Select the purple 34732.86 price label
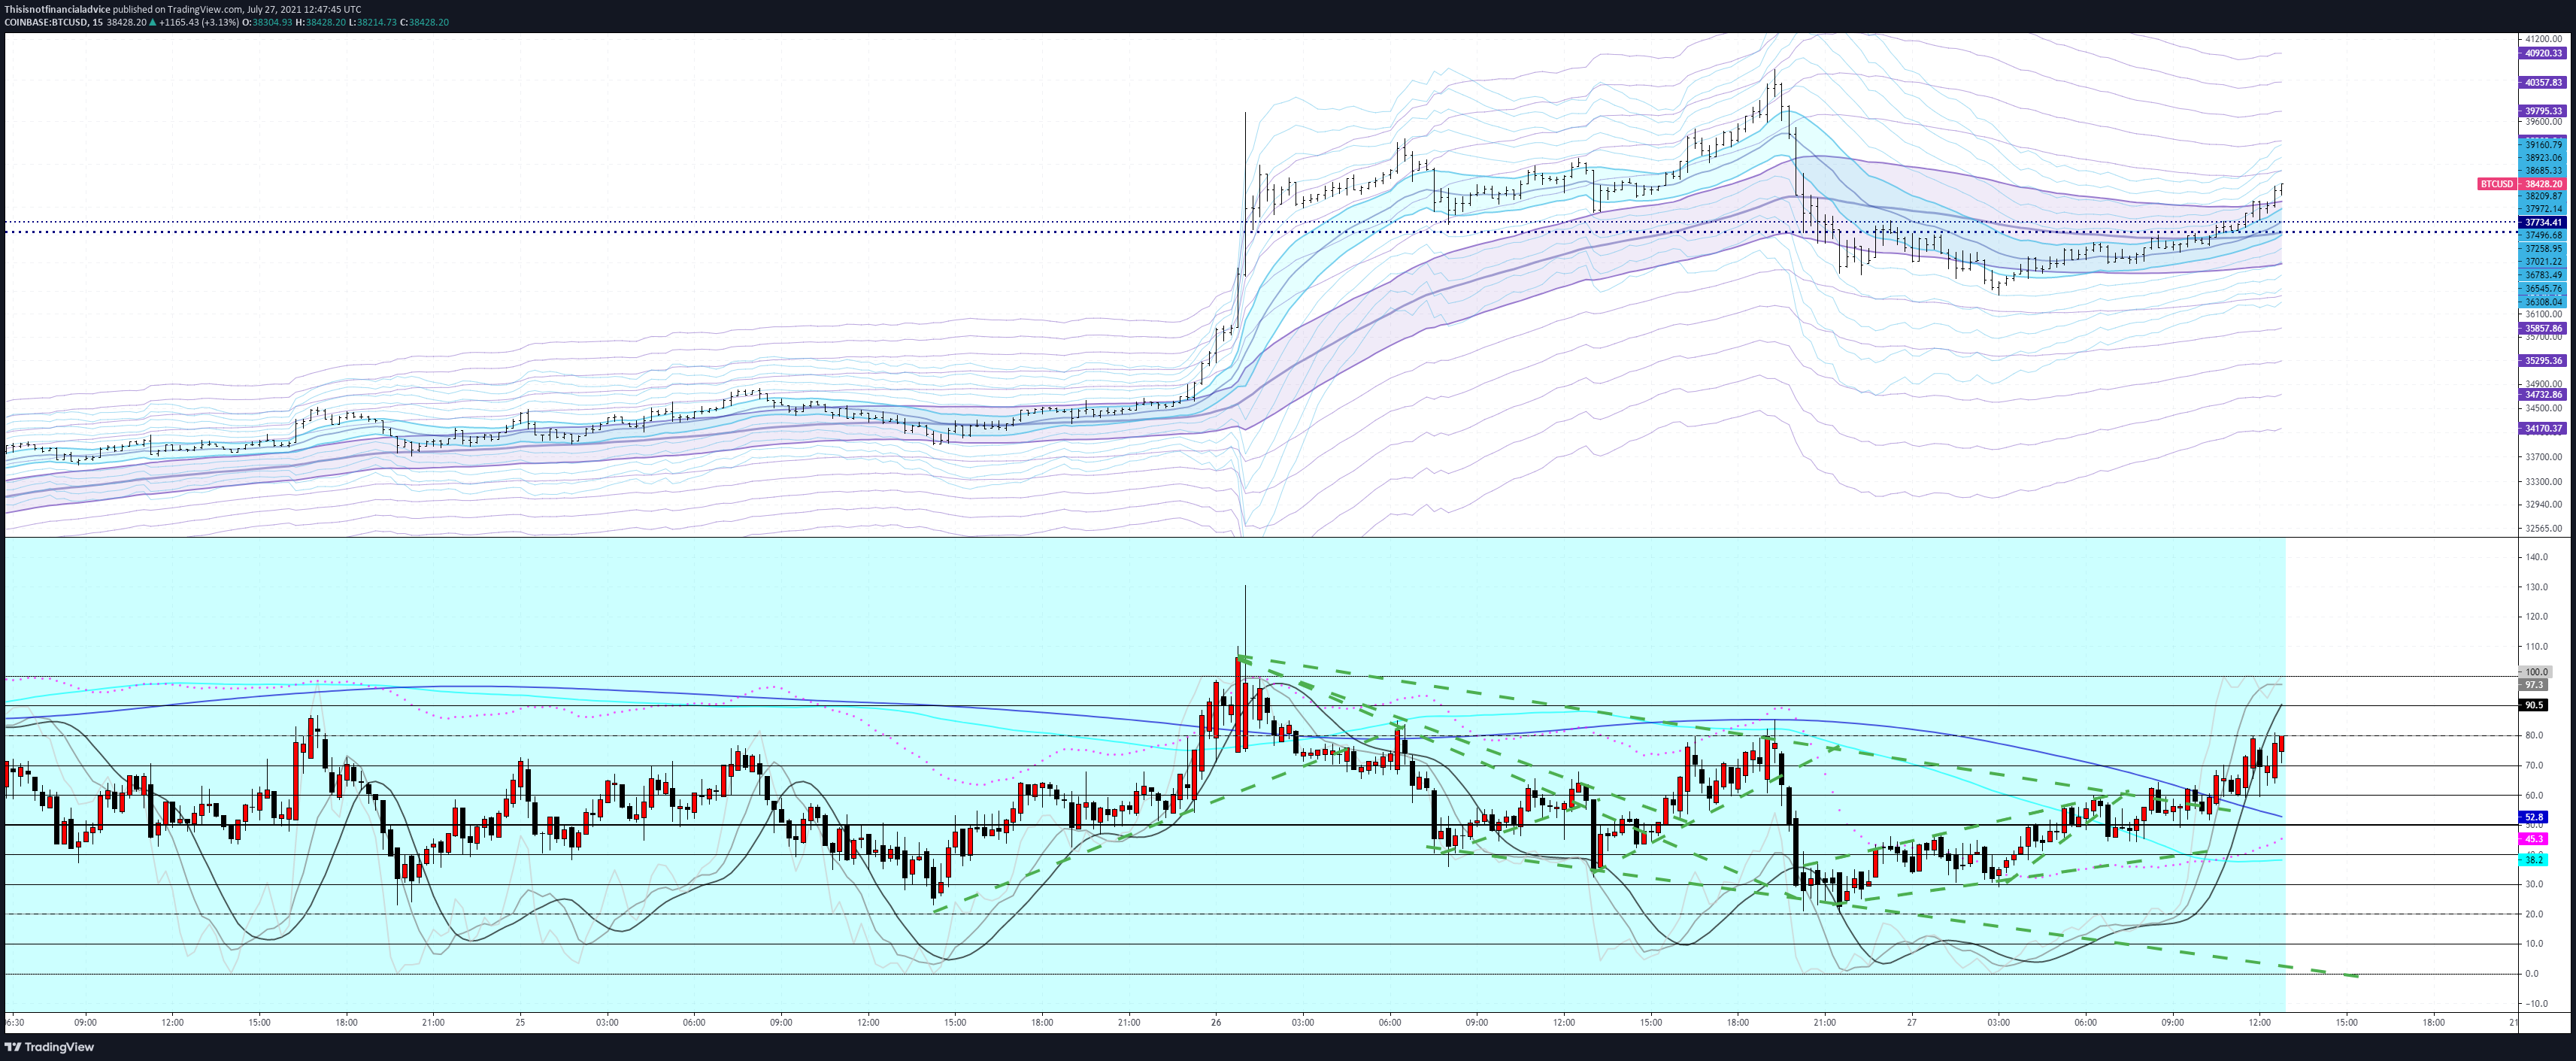2576x1061 pixels. click(x=2543, y=395)
